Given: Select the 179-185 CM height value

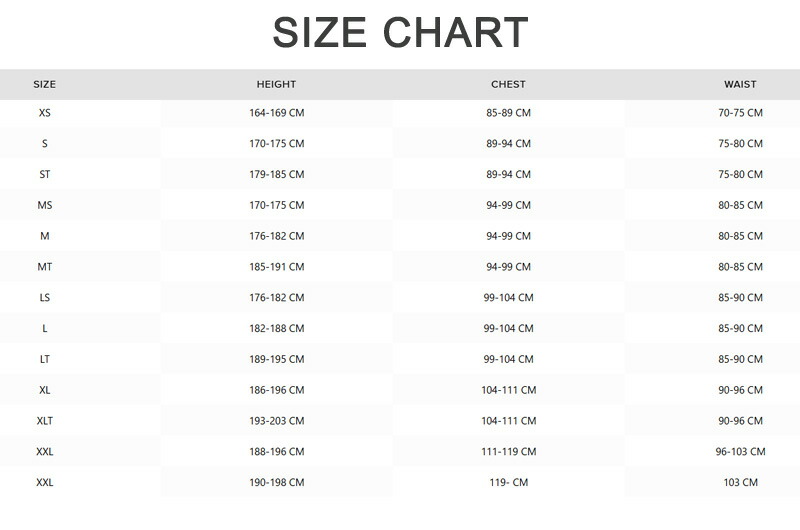Looking at the screenshot, I should [276, 175].
